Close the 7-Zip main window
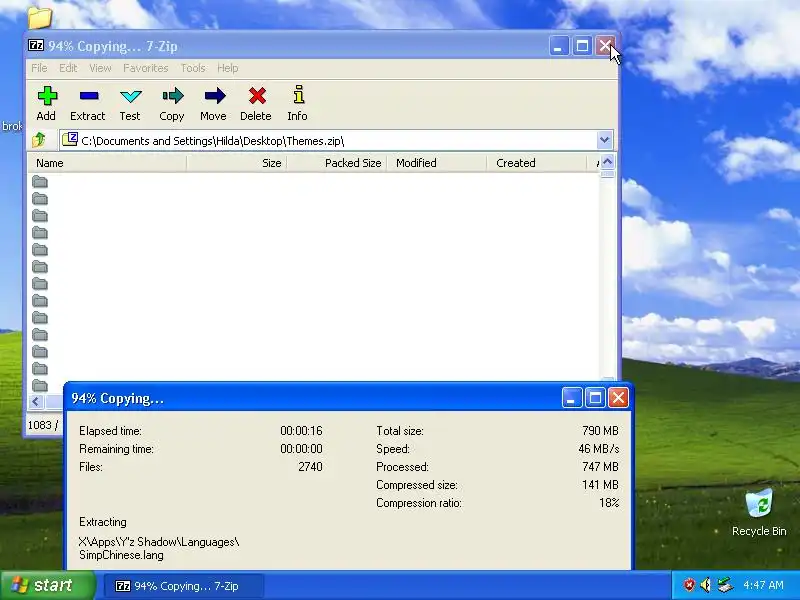 tap(605, 46)
